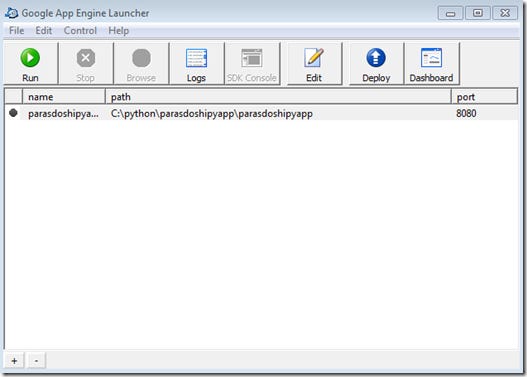Viewport: 527px width, 377px height.
Task: Open the Dashboard
Action: point(432,64)
